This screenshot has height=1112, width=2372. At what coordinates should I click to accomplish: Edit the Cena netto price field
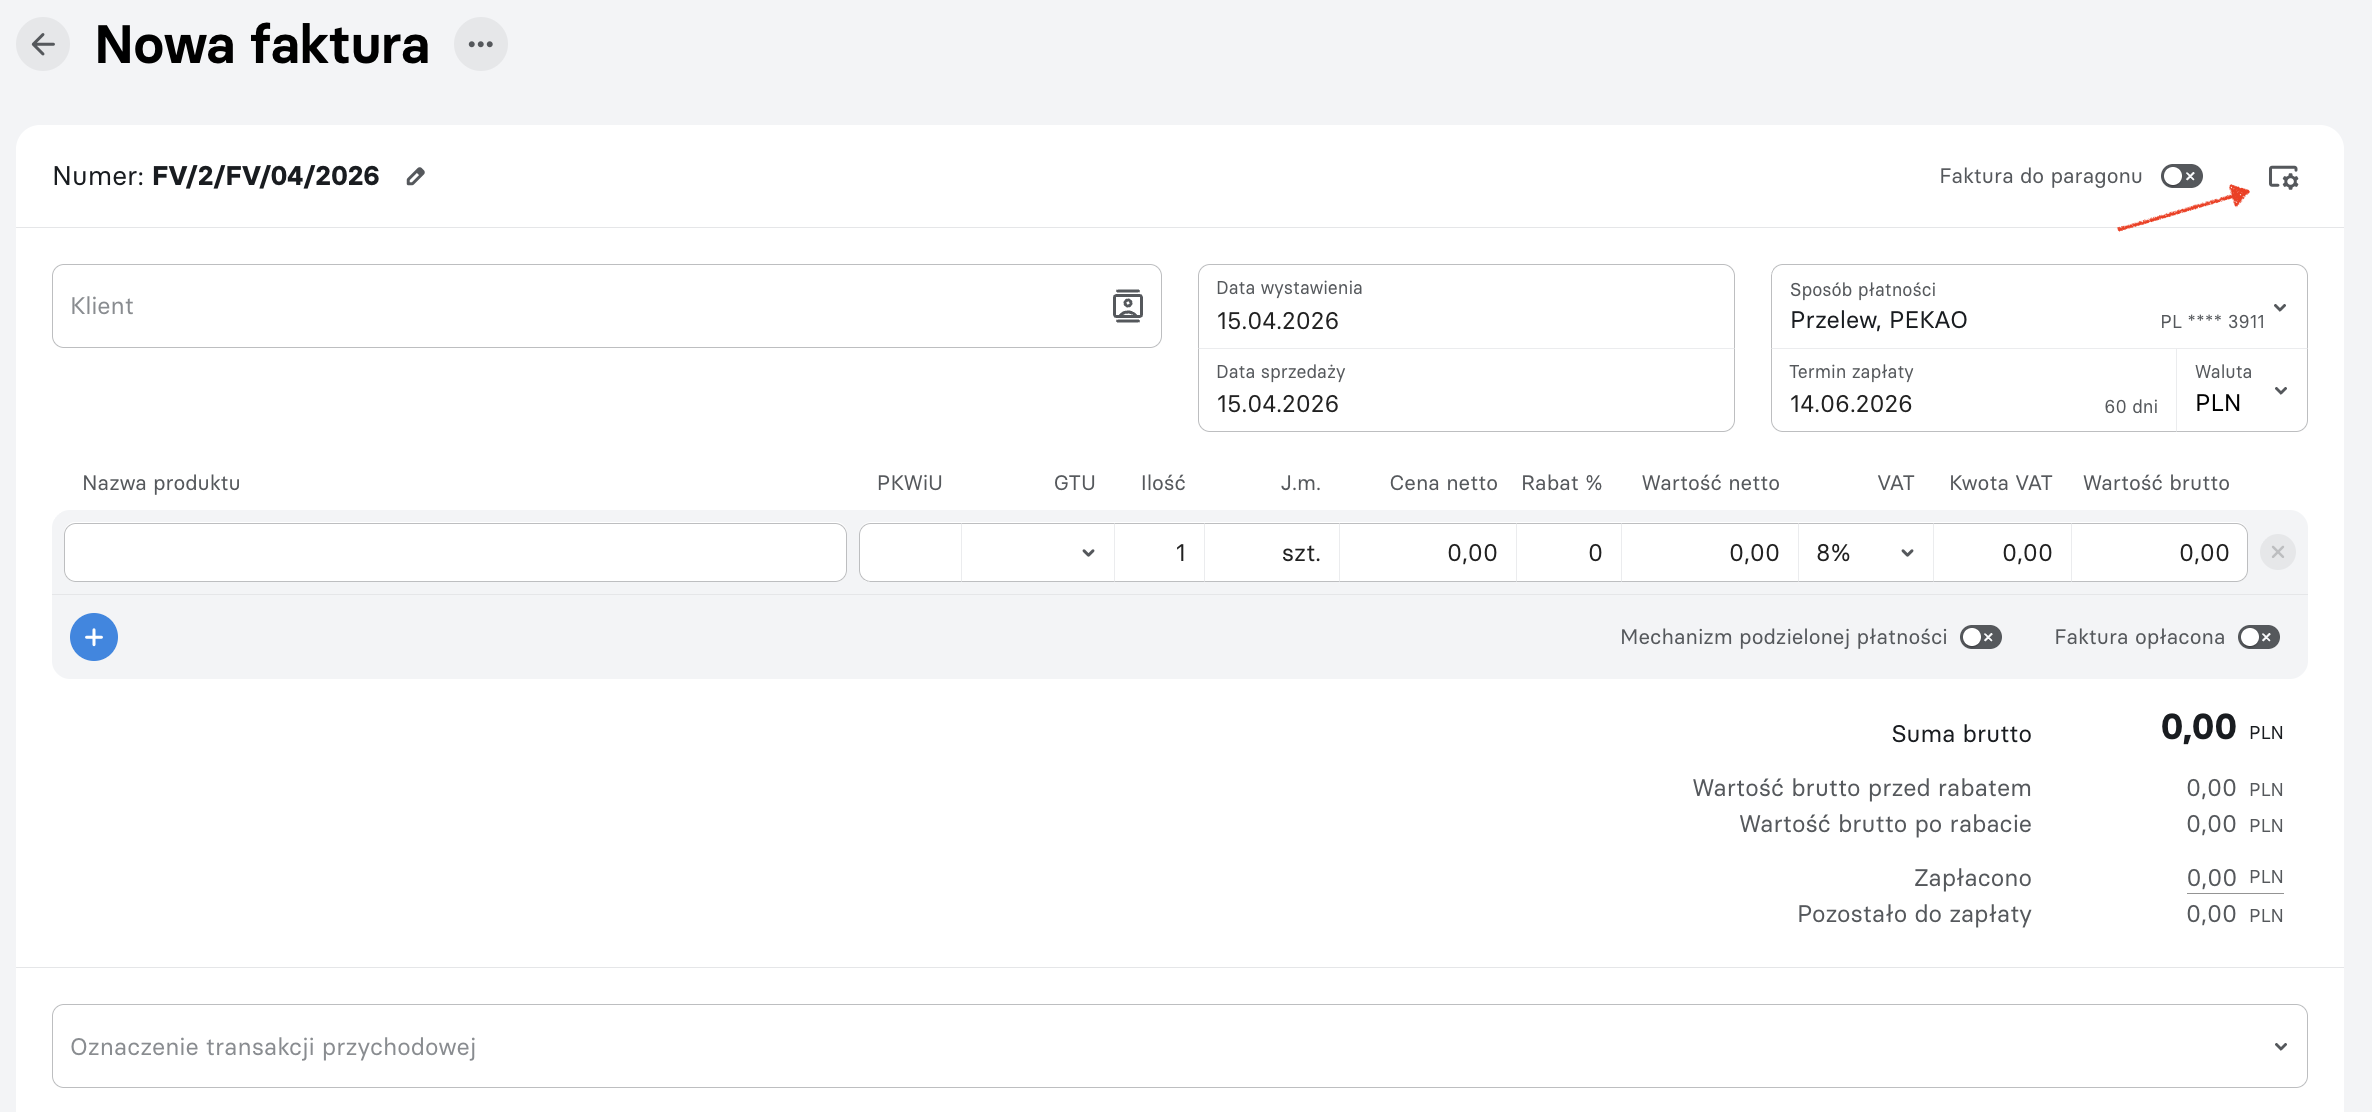point(1428,552)
